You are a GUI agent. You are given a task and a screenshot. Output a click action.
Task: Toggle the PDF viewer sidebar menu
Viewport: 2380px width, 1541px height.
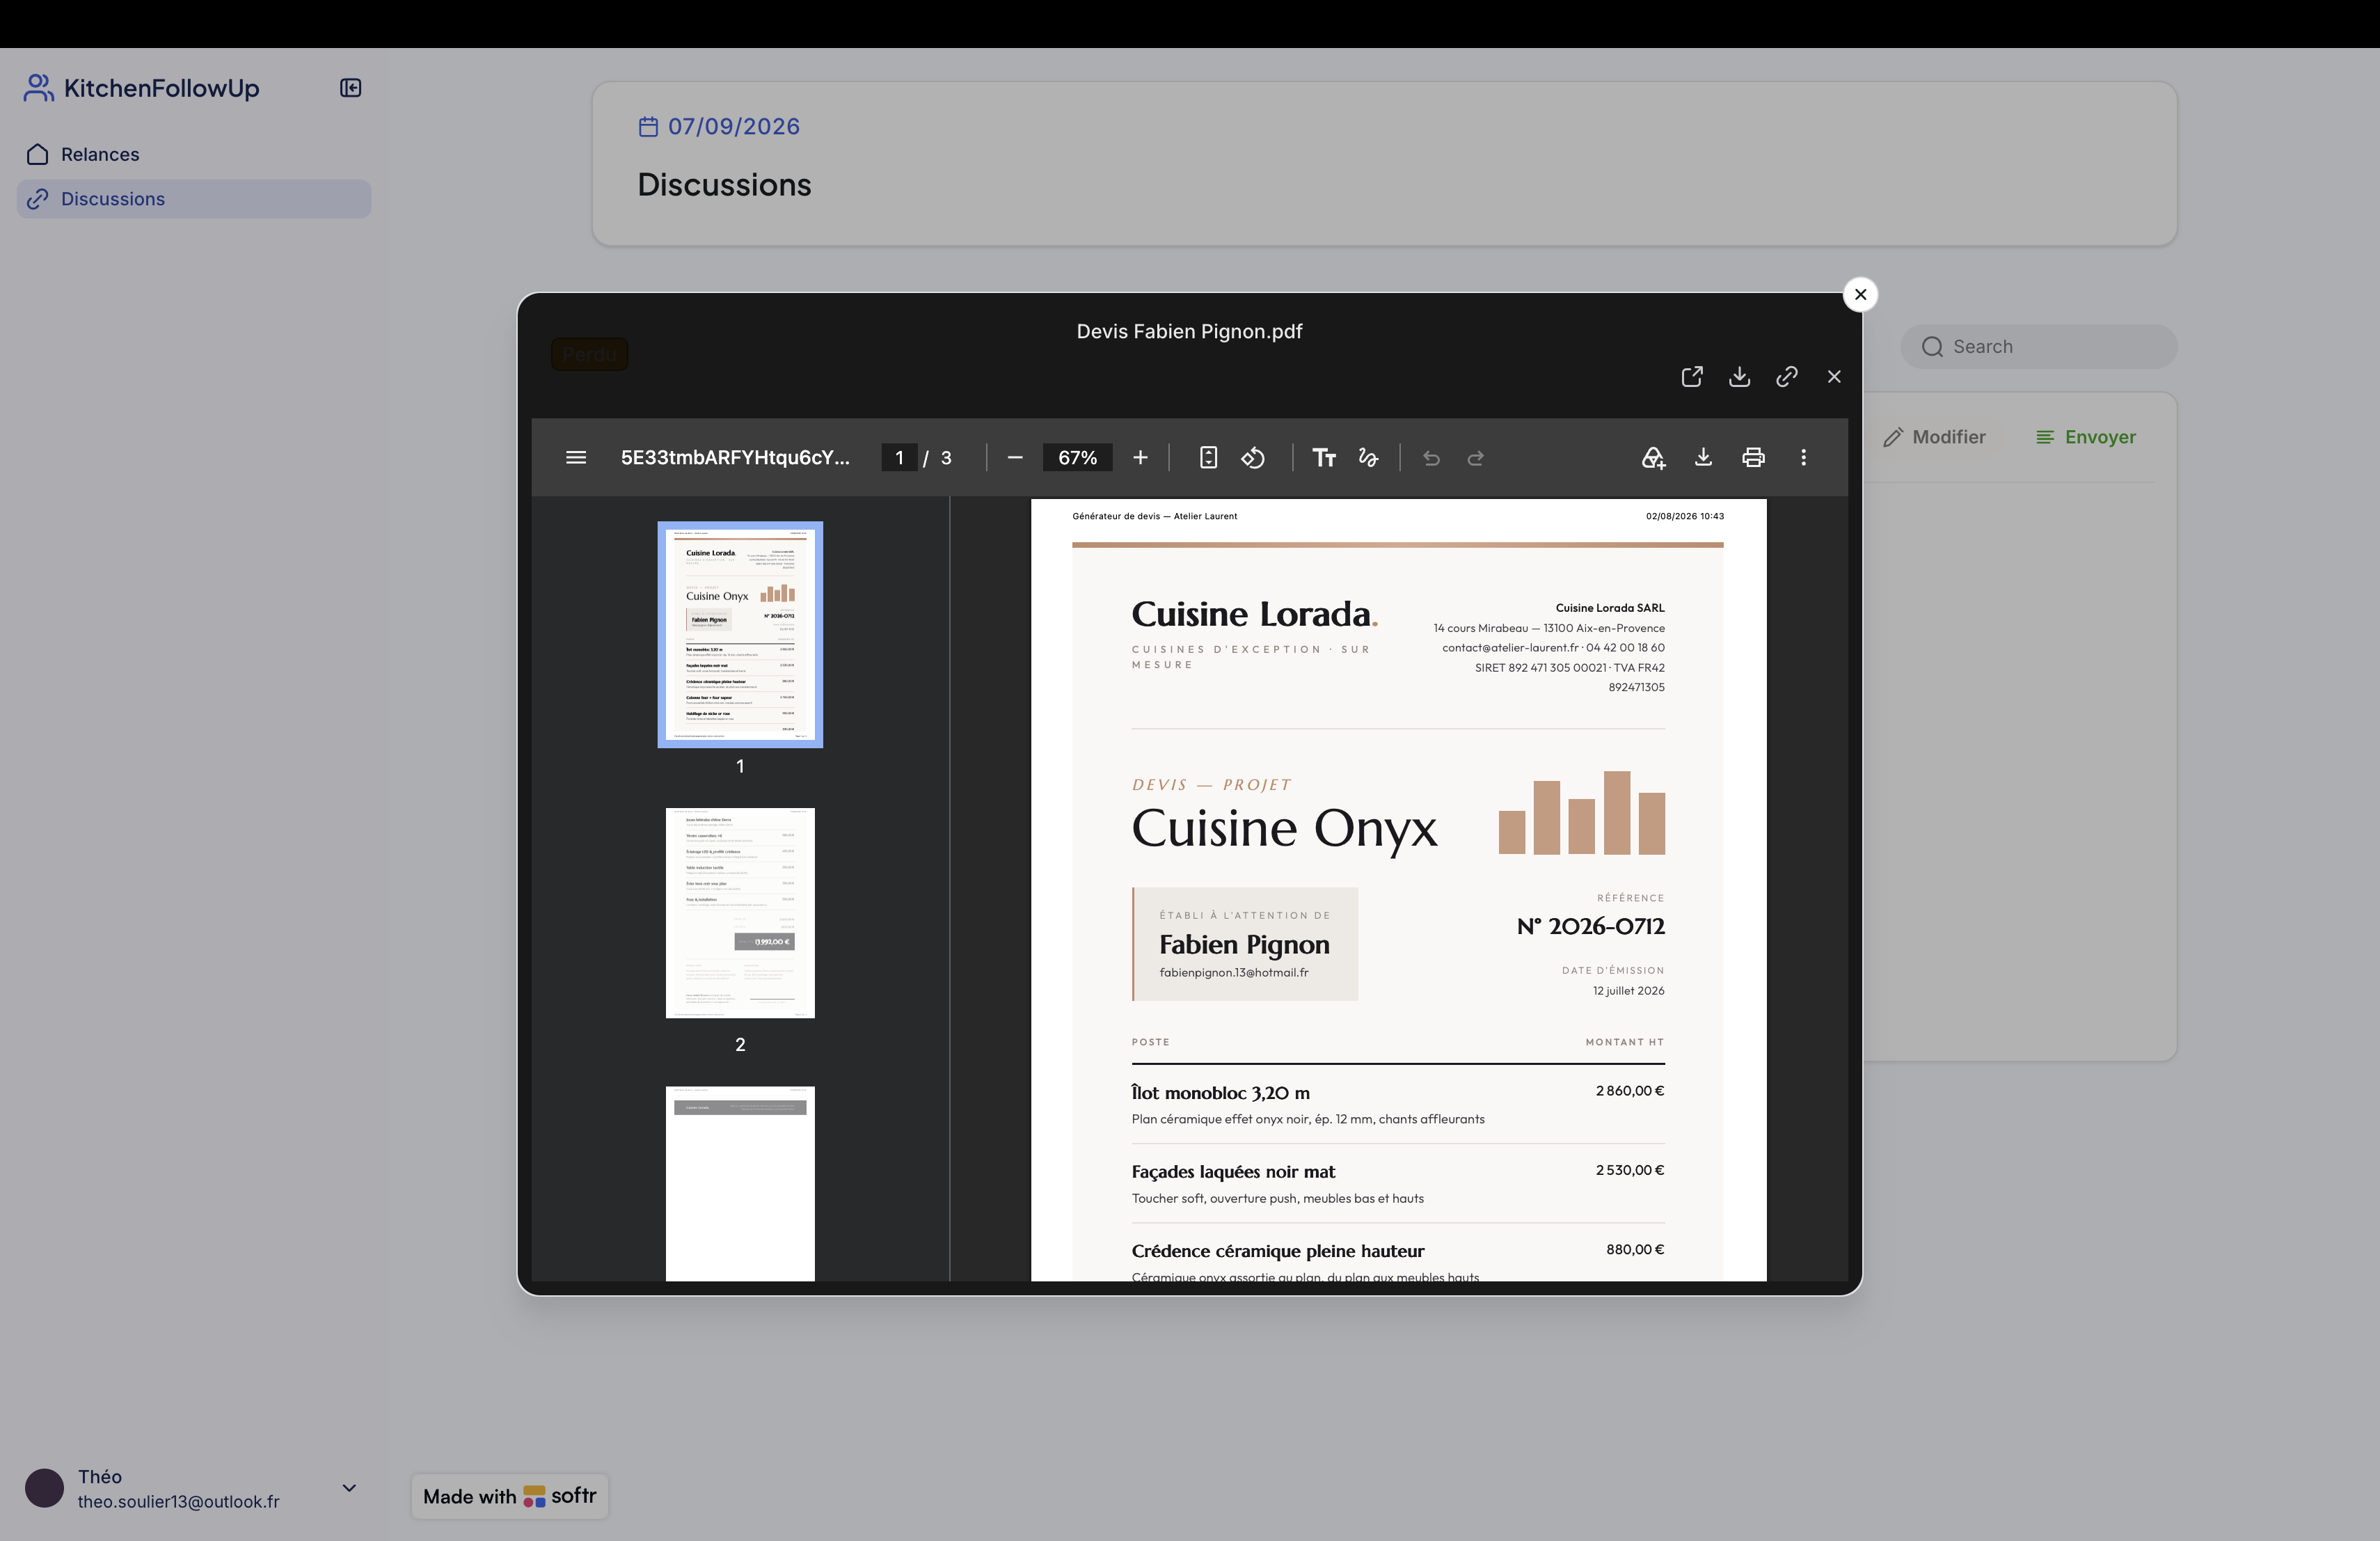576,457
